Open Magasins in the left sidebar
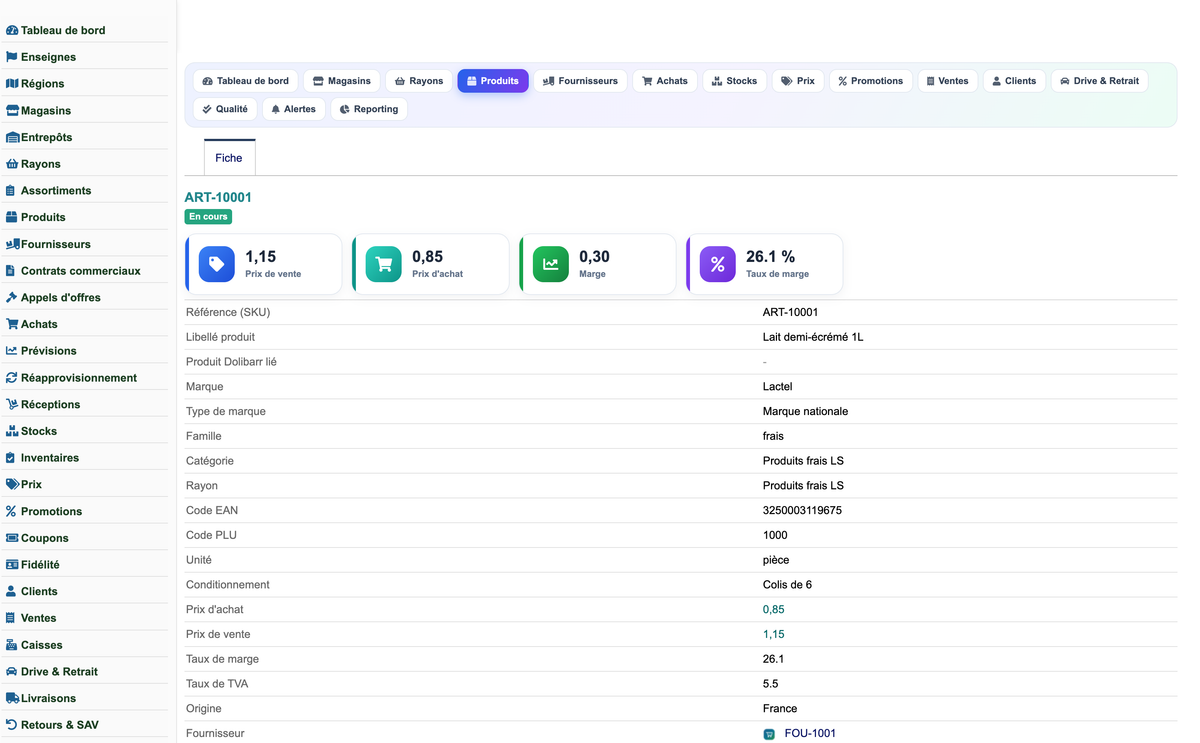The height and width of the screenshot is (743, 1200). tap(46, 111)
